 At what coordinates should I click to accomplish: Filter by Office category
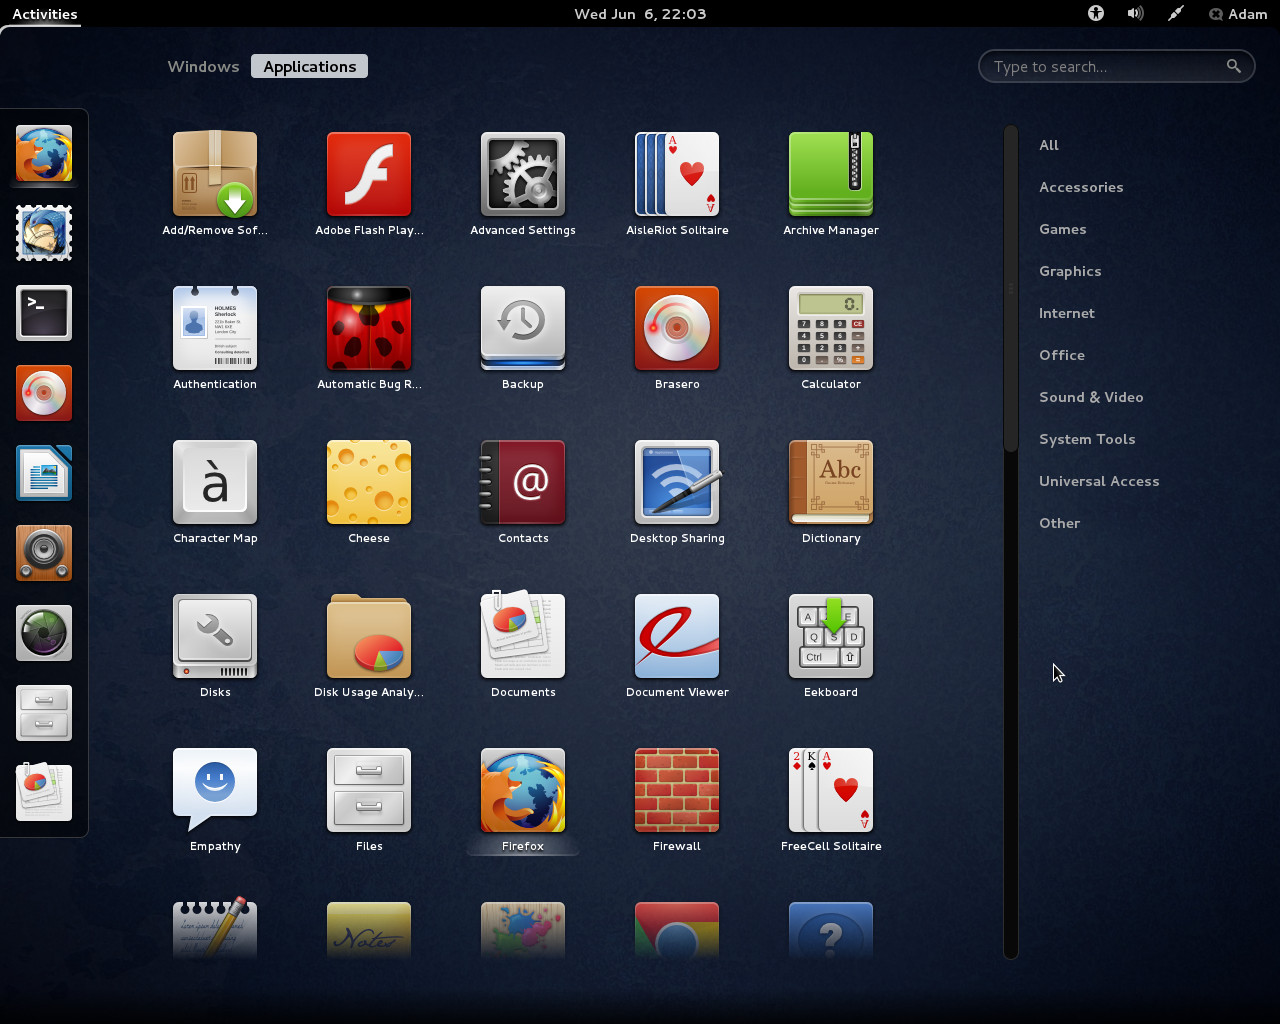1062,355
